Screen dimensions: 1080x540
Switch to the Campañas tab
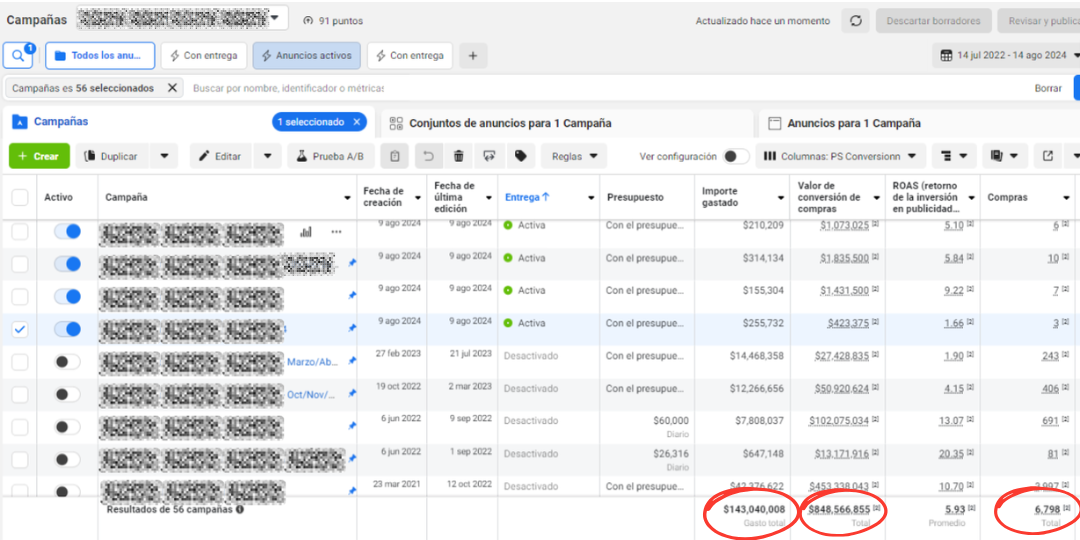pos(61,122)
